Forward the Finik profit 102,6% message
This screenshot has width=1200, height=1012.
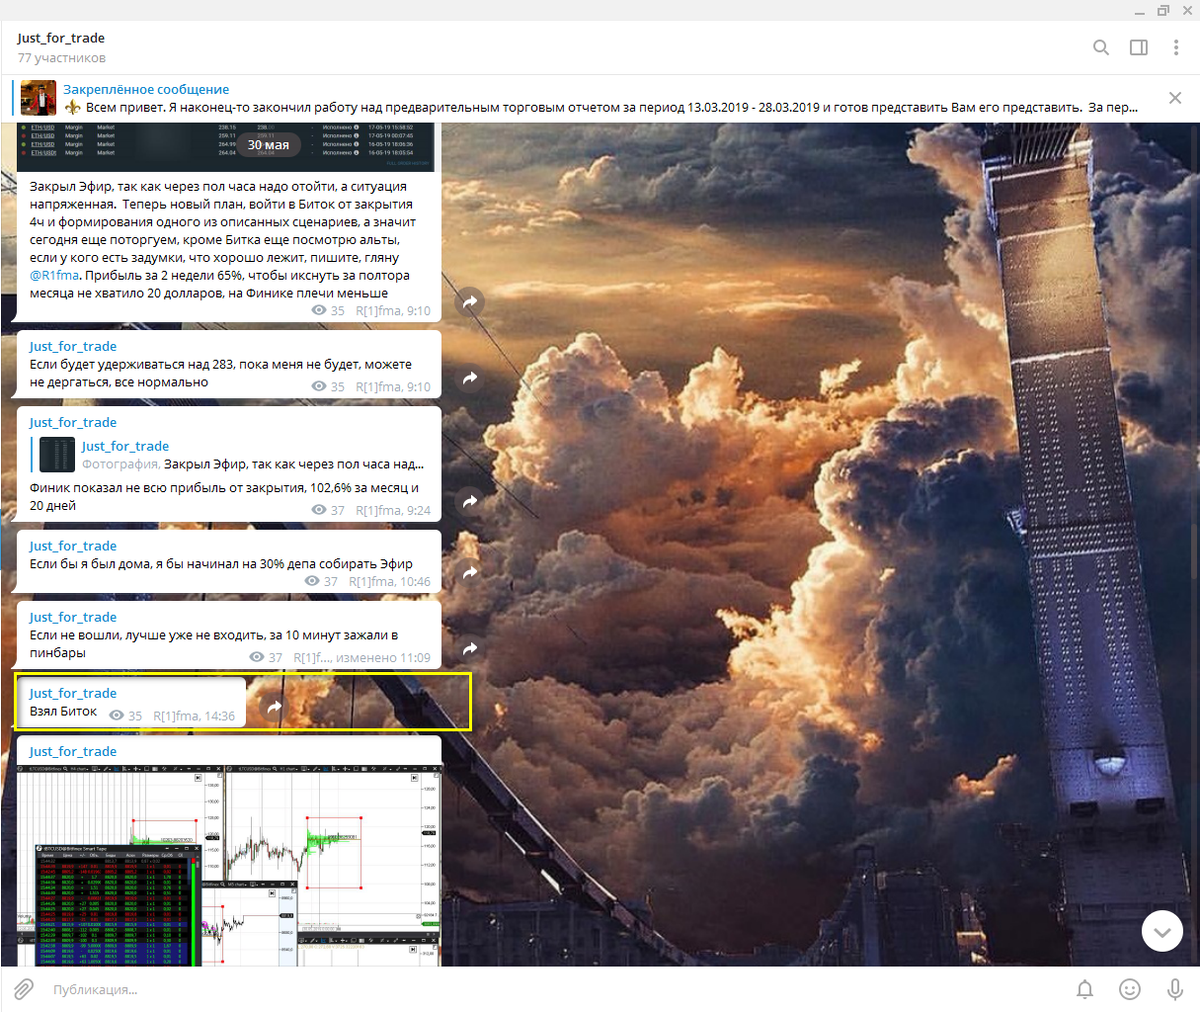click(x=471, y=501)
